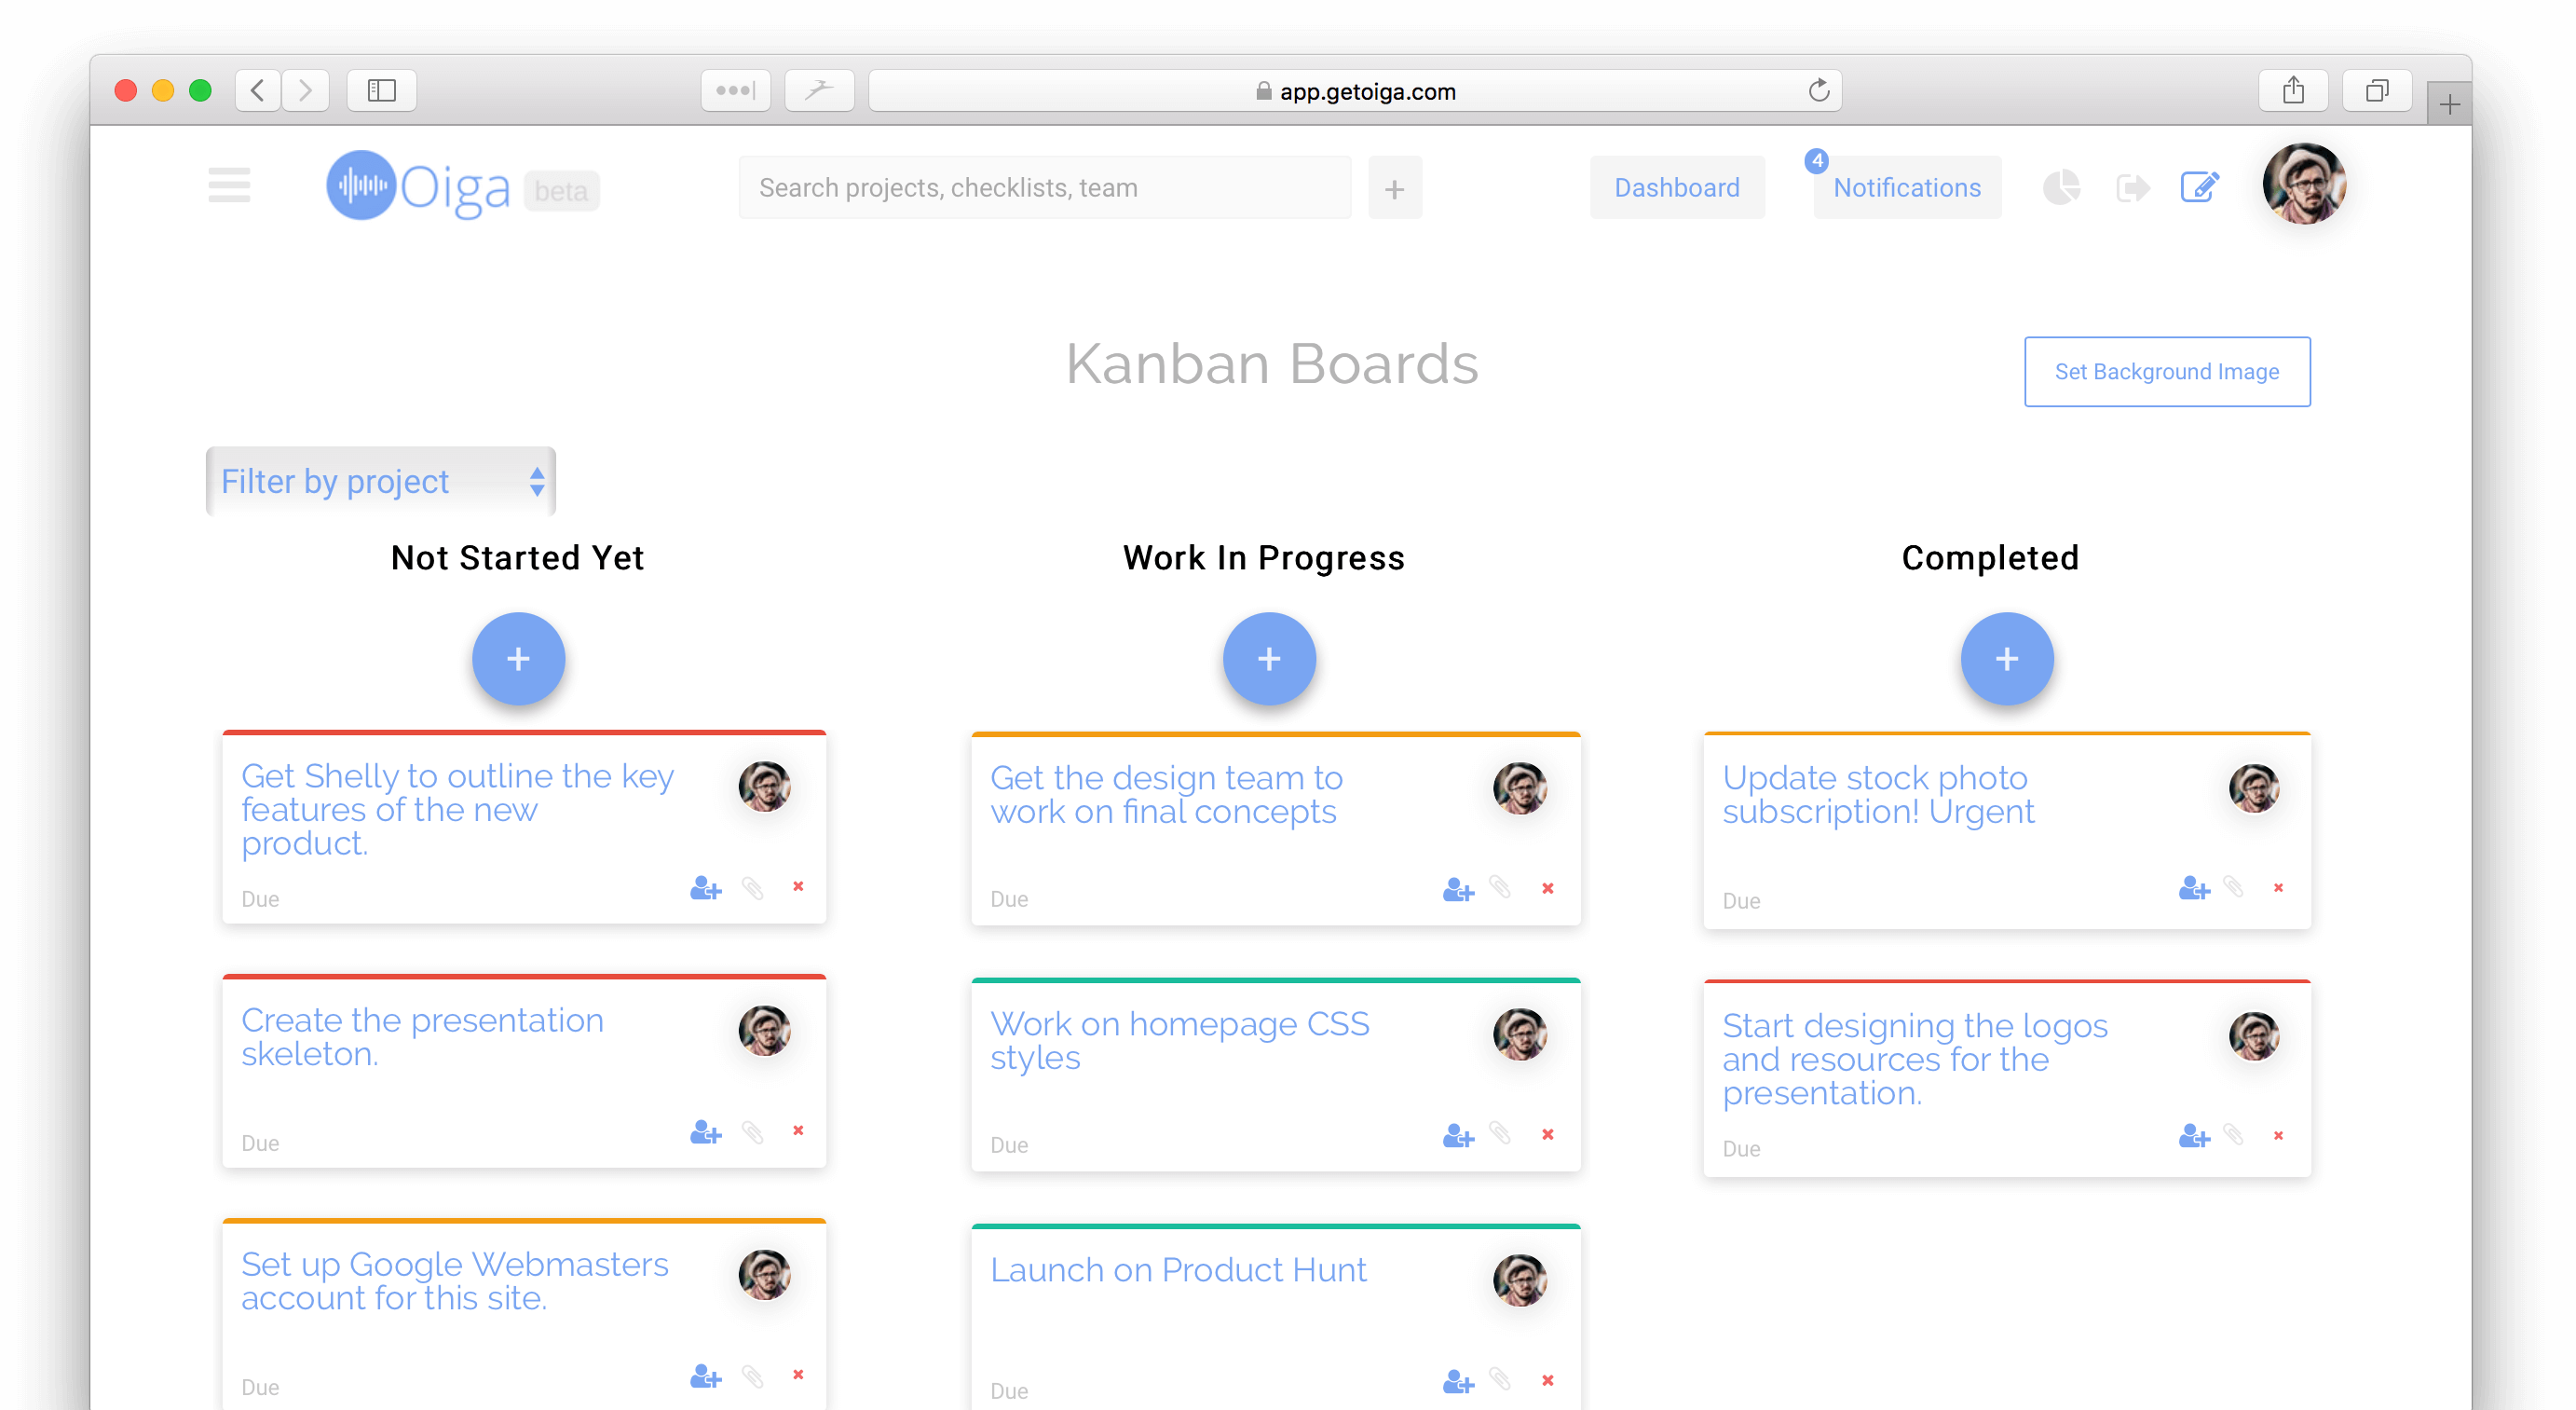The height and width of the screenshot is (1410, 2576).
Task: Open 'Get the design team to work' card title
Action: [1166, 795]
